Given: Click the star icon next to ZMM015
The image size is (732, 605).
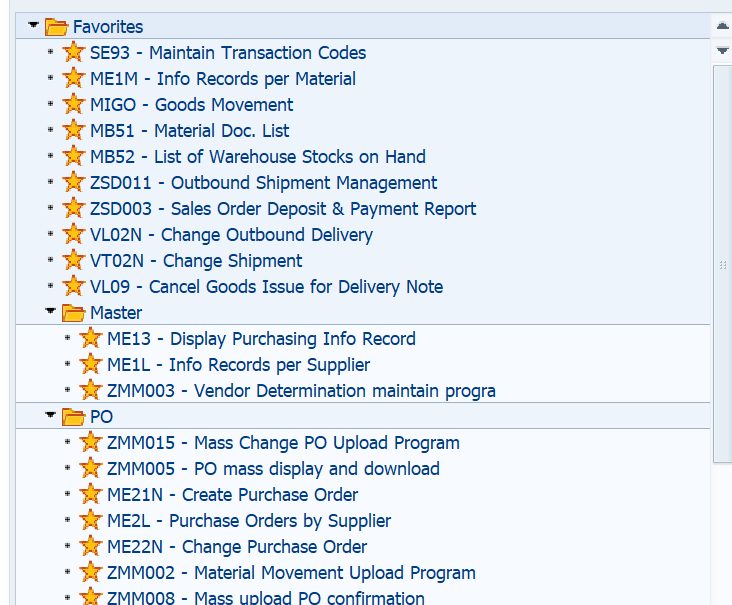Looking at the screenshot, I should [x=90, y=443].
